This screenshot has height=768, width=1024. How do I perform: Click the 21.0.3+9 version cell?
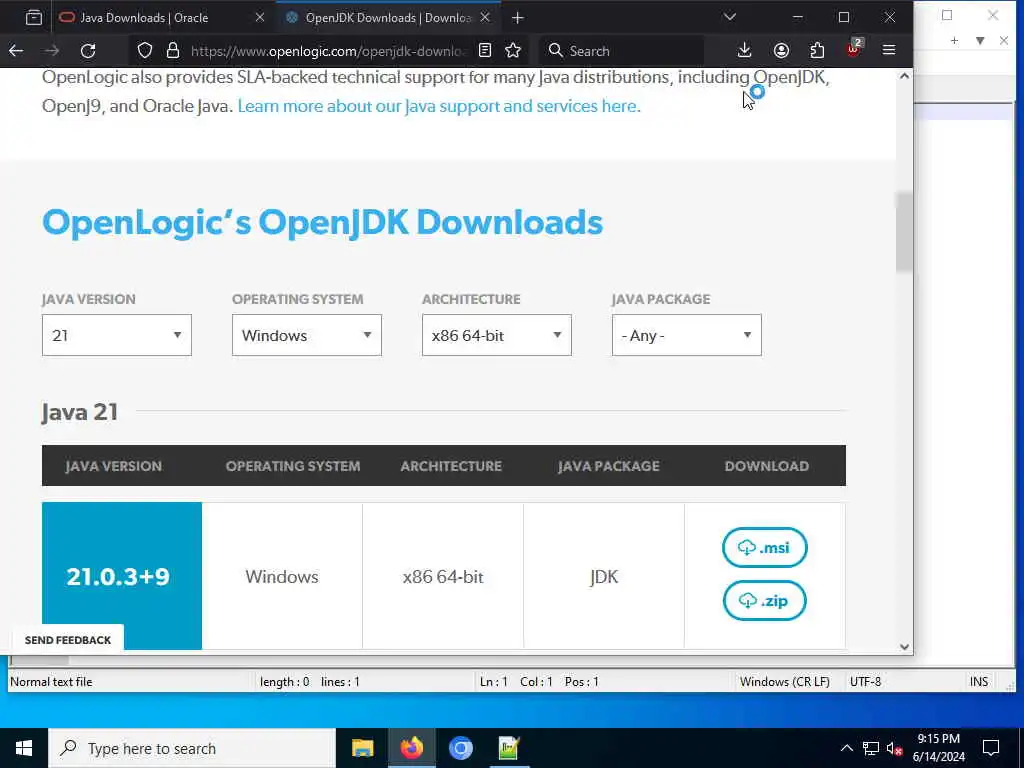pyautogui.click(x=122, y=576)
